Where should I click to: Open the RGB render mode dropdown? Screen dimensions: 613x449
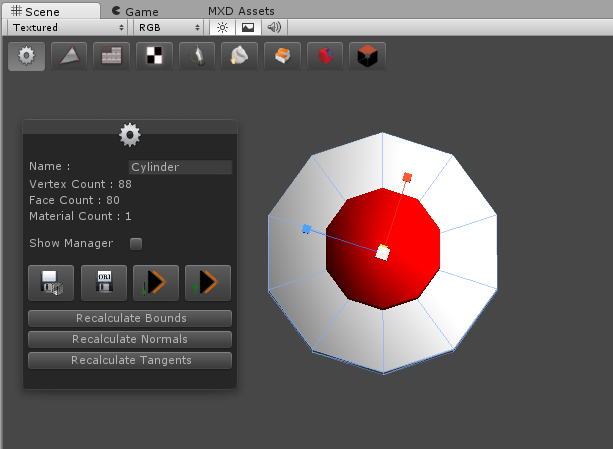pyautogui.click(x=168, y=27)
